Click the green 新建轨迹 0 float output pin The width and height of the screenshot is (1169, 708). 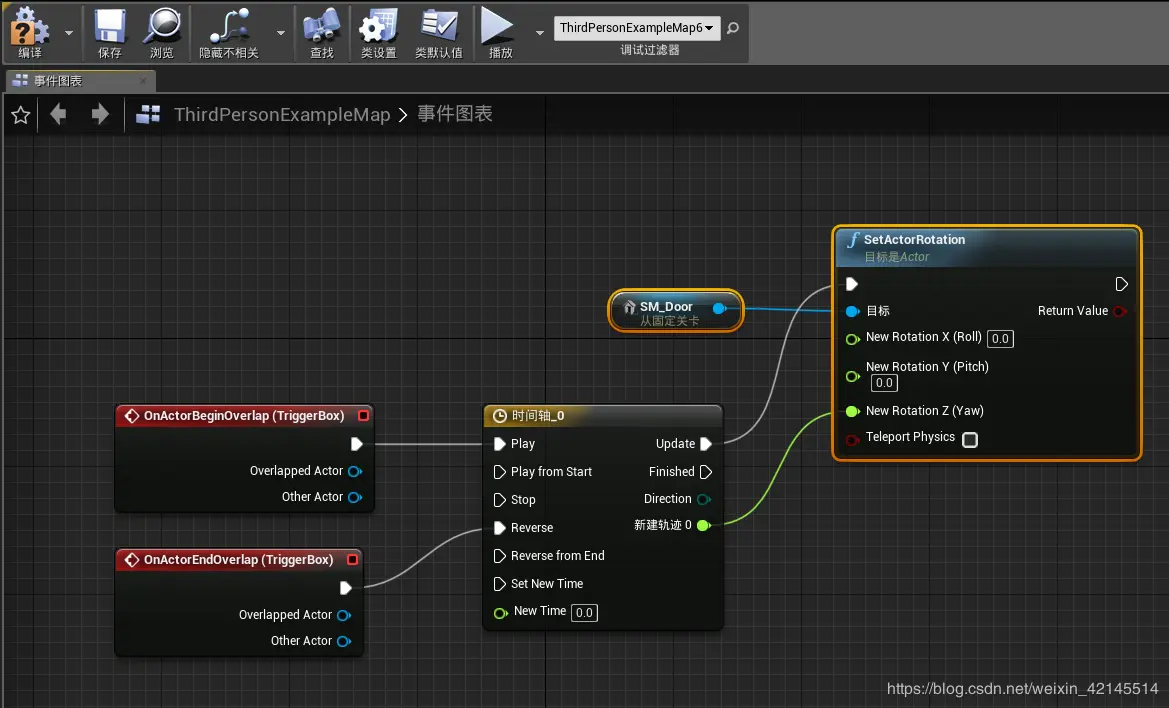(703, 525)
